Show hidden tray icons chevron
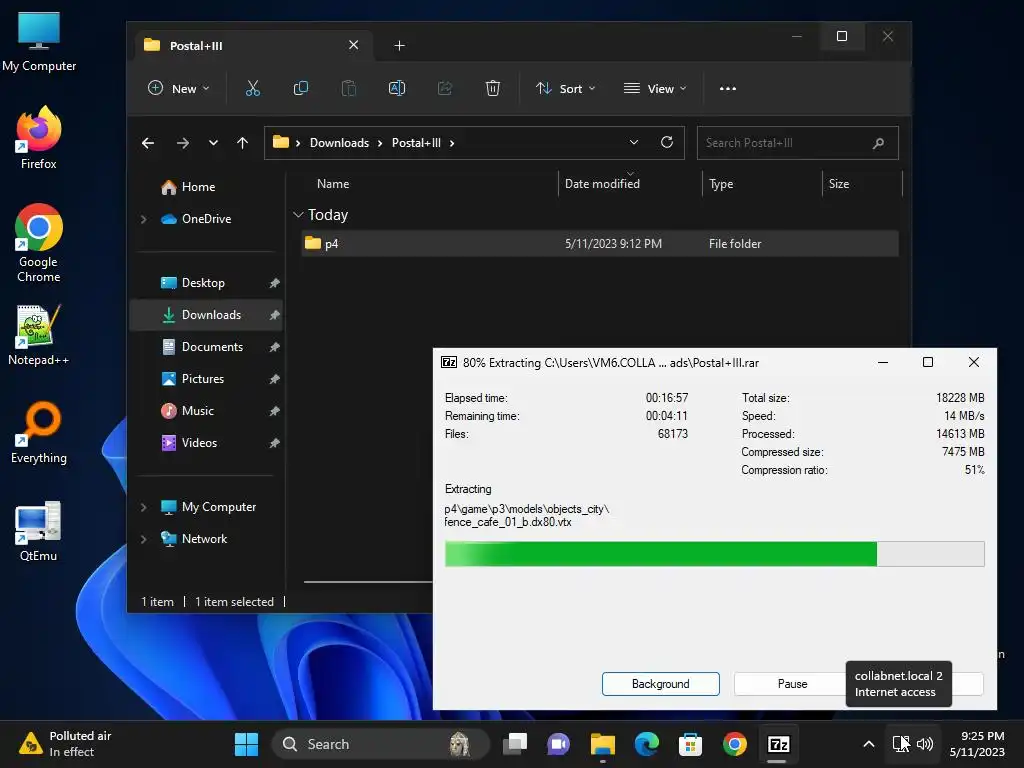 (x=869, y=744)
